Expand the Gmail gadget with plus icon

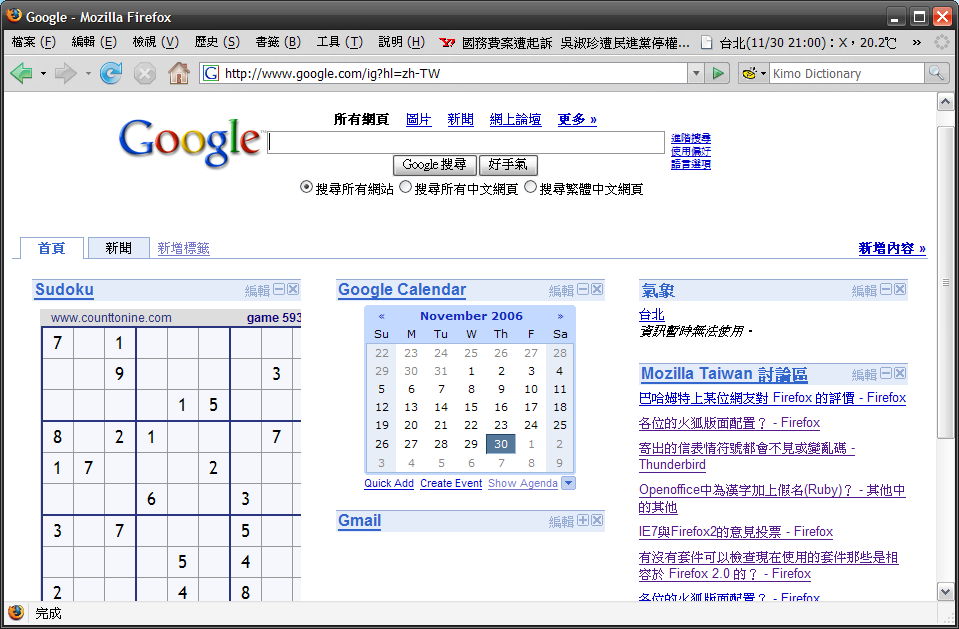click(583, 521)
